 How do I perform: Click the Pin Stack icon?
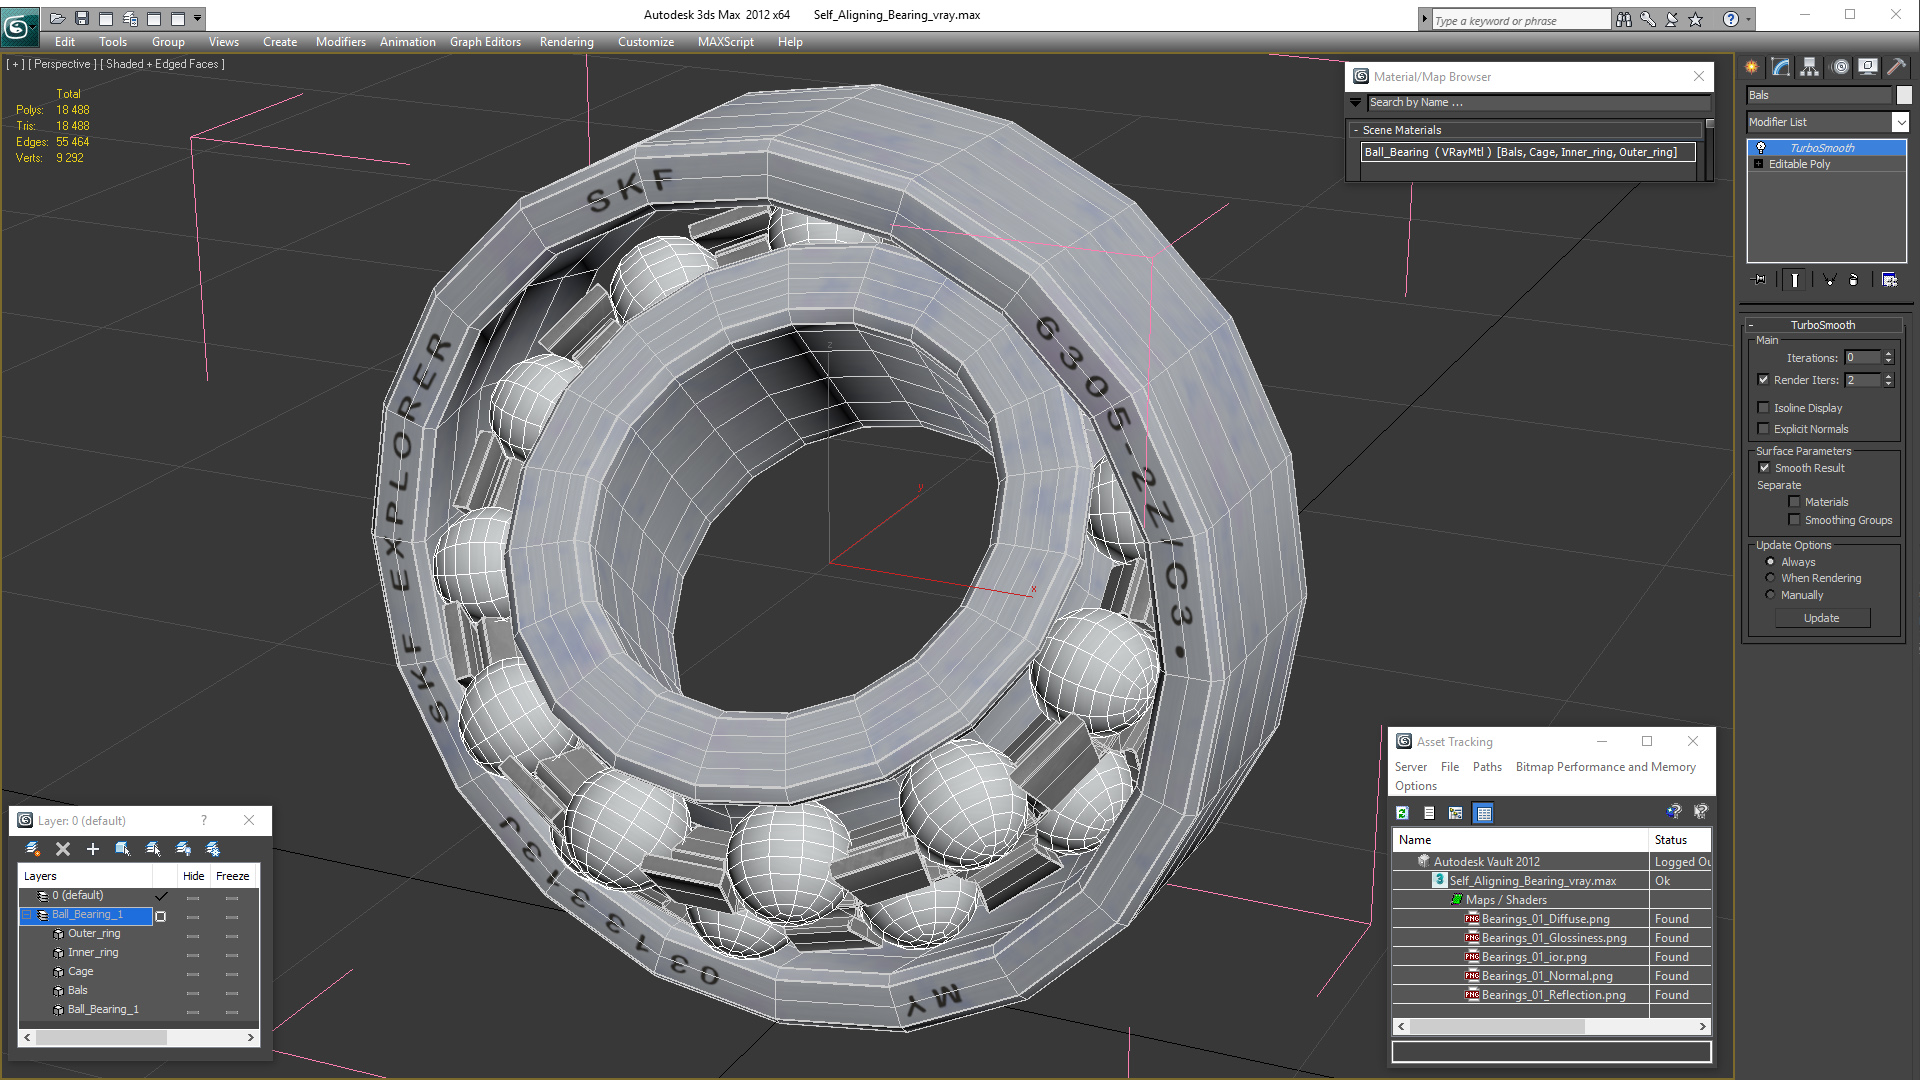(x=1761, y=280)
